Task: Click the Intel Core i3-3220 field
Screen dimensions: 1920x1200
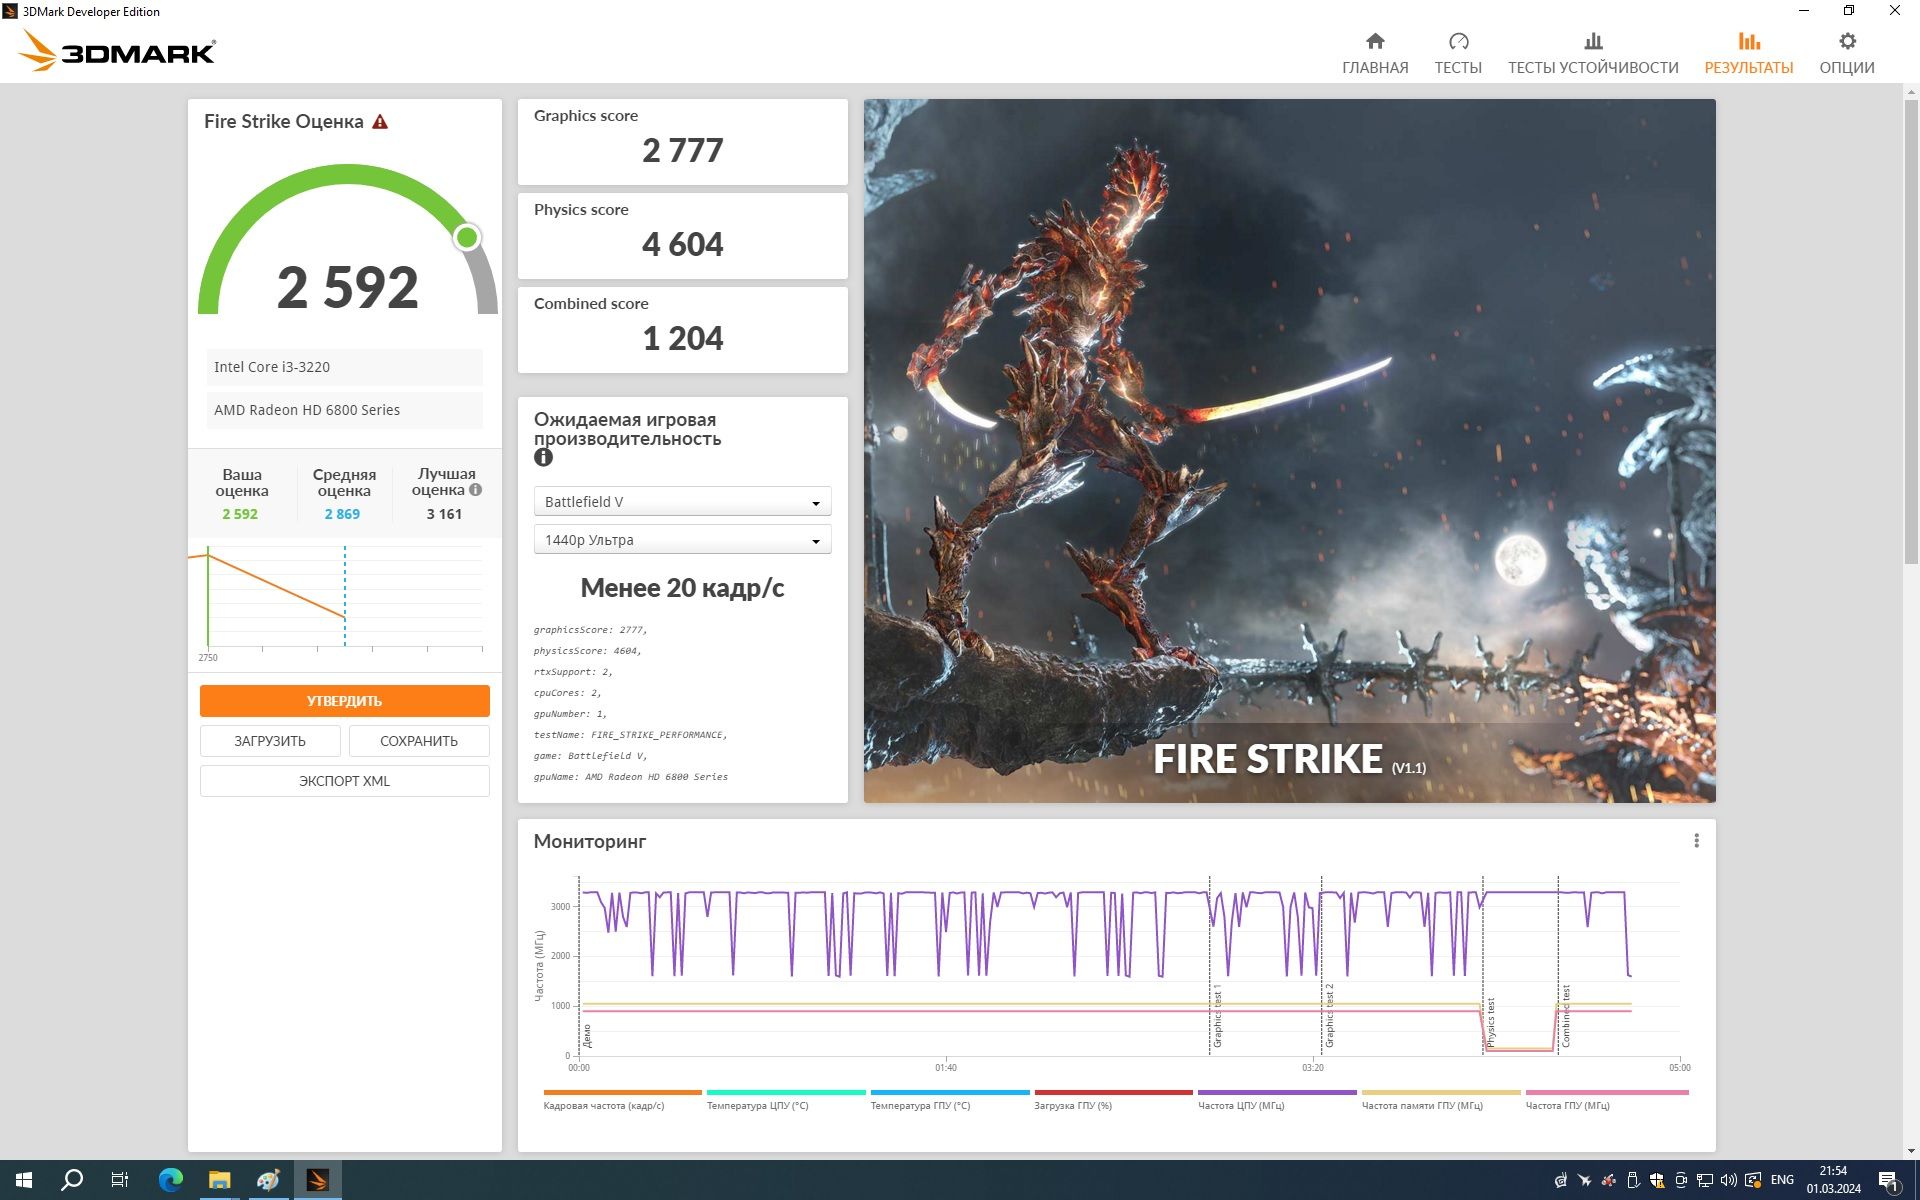Action: pos(344,367)
